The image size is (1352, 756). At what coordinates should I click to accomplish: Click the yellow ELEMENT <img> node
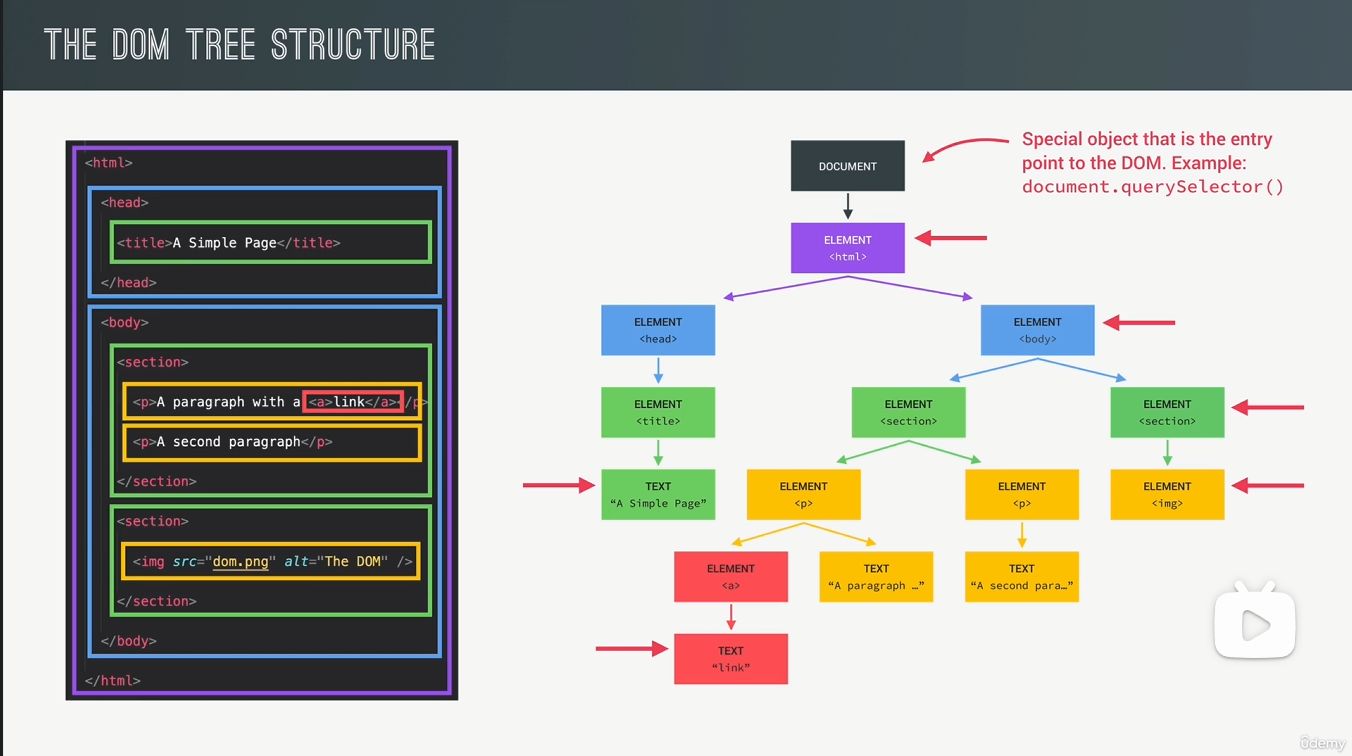1167,494
